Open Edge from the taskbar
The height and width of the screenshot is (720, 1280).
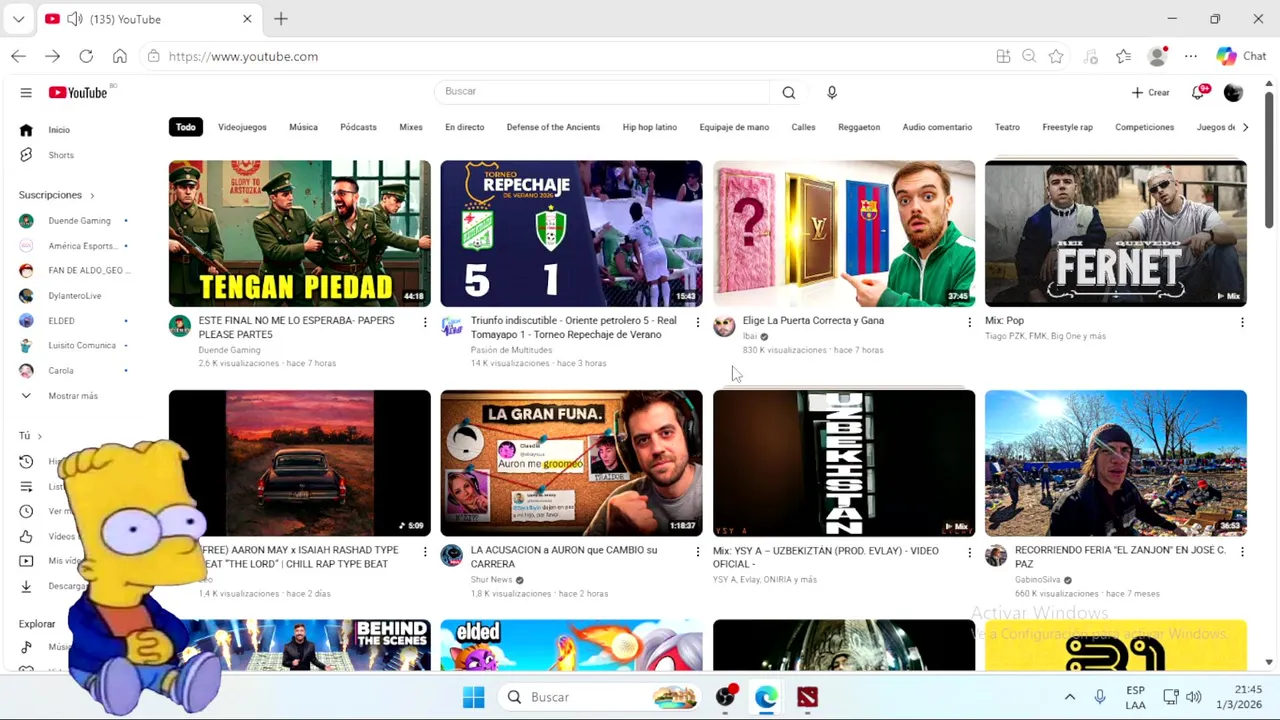[x=766, y=697]
